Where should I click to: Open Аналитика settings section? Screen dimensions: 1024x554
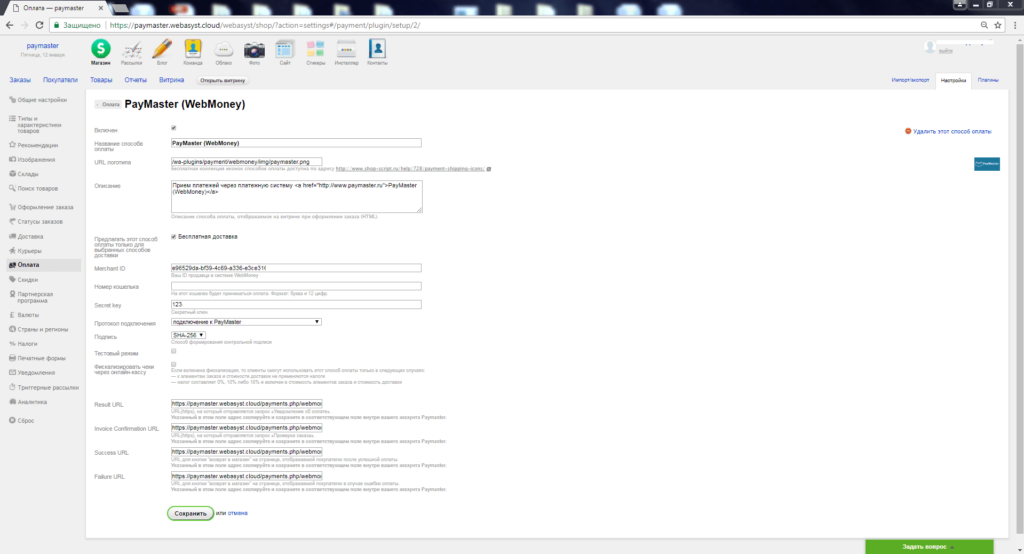pos(32,402)
